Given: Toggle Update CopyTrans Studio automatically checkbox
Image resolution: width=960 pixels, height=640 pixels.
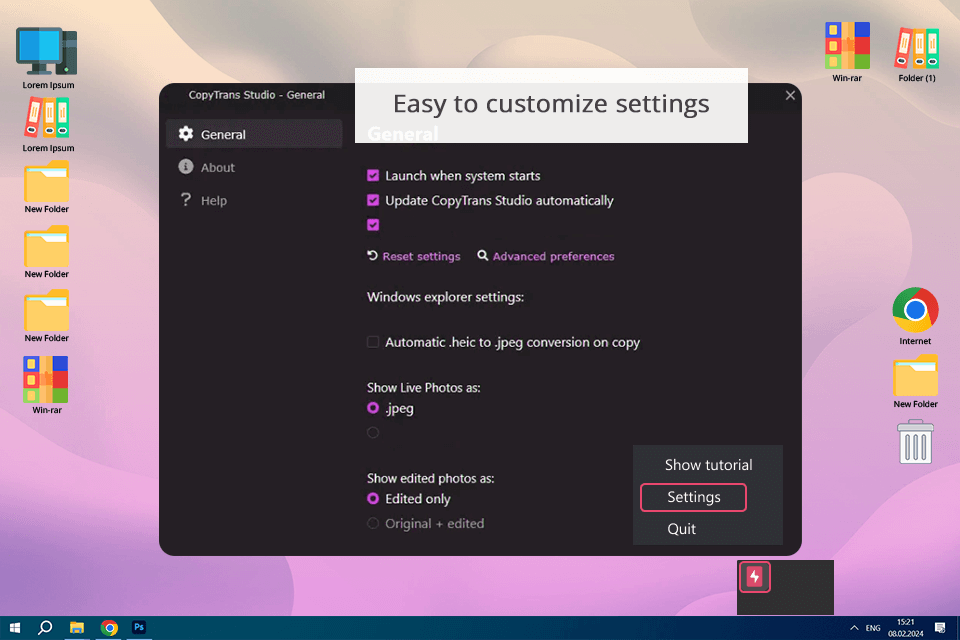Looking at the screenshot, I should [x=373, y=200].
